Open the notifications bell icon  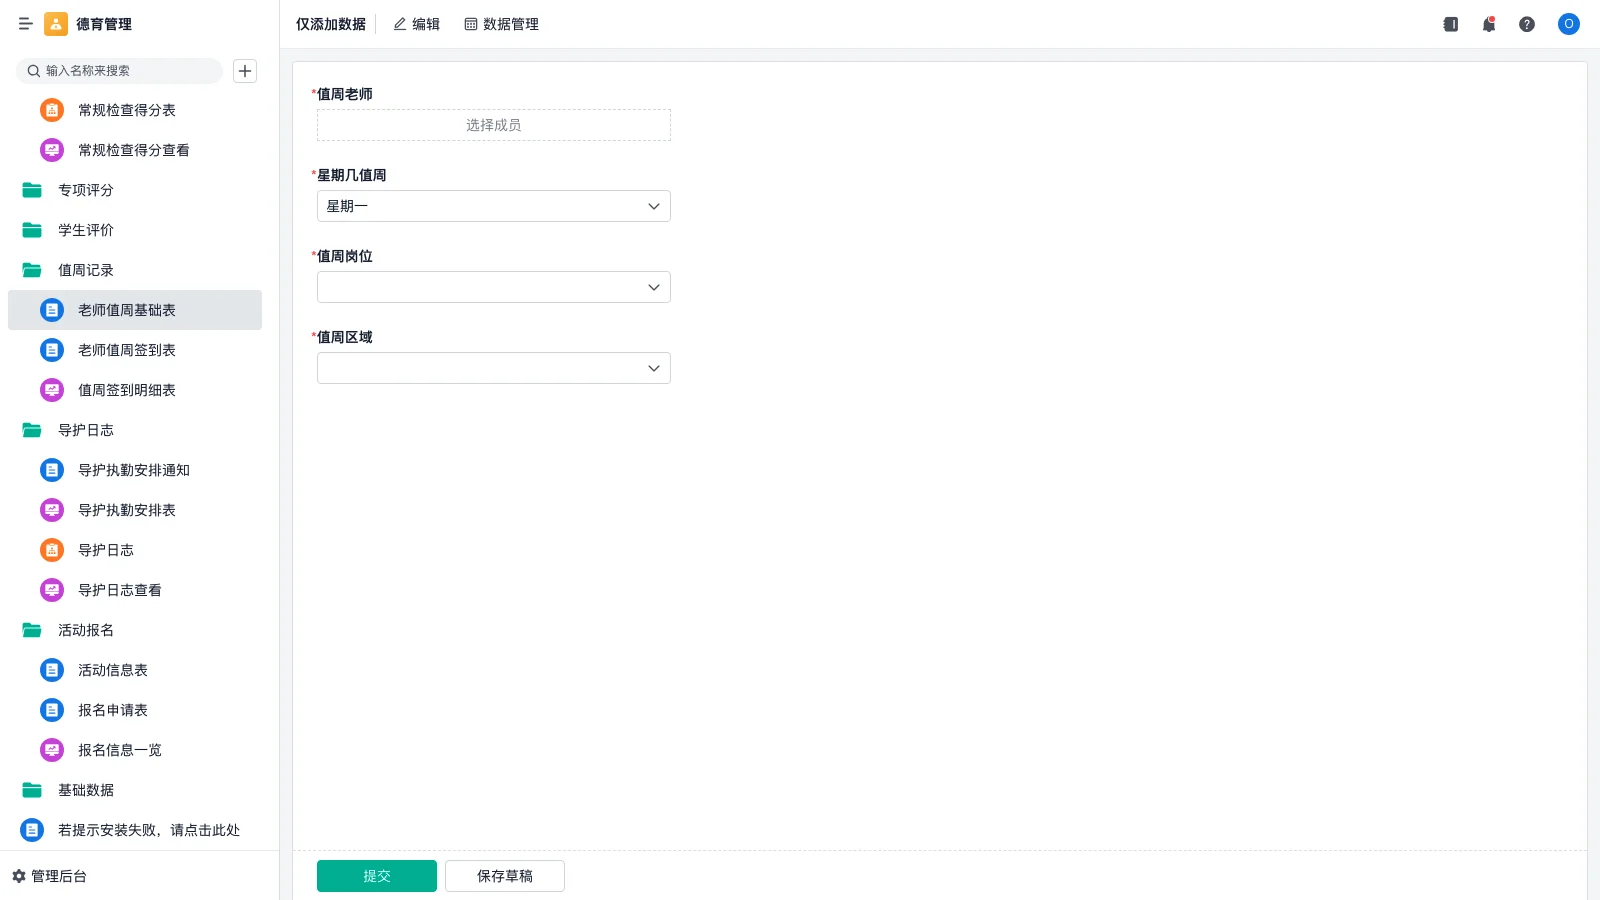pos(1488,24)
